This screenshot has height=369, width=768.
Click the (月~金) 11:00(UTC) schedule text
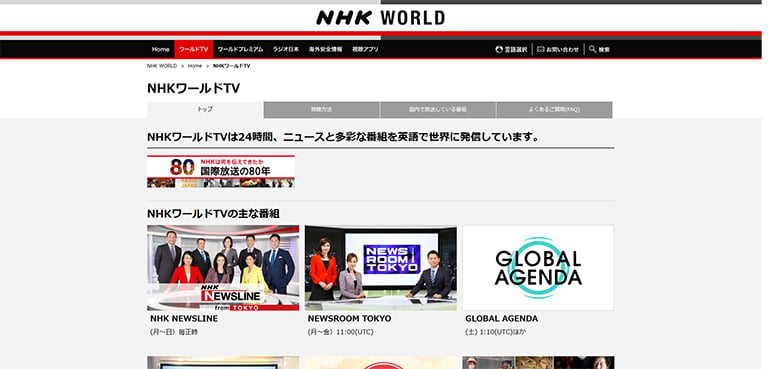[340, 332]
